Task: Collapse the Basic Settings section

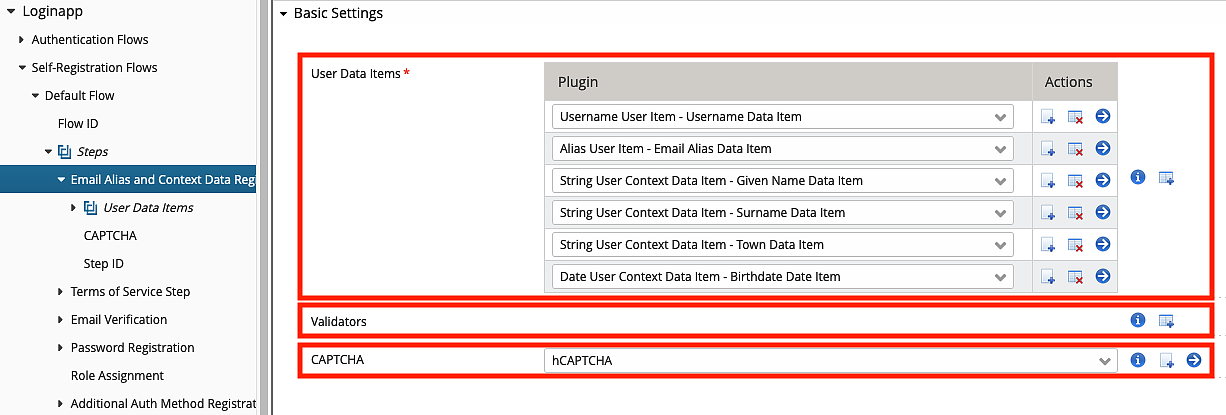Action: tap(284, 14)
